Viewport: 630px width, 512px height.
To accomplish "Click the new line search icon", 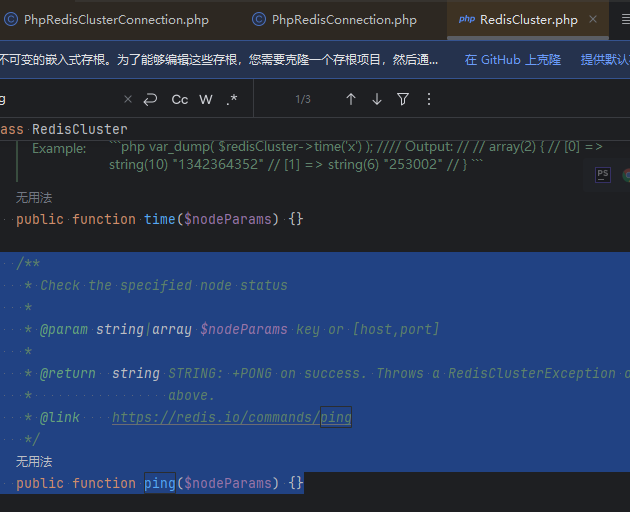I will pyautogui.click(x=150, y=99).
